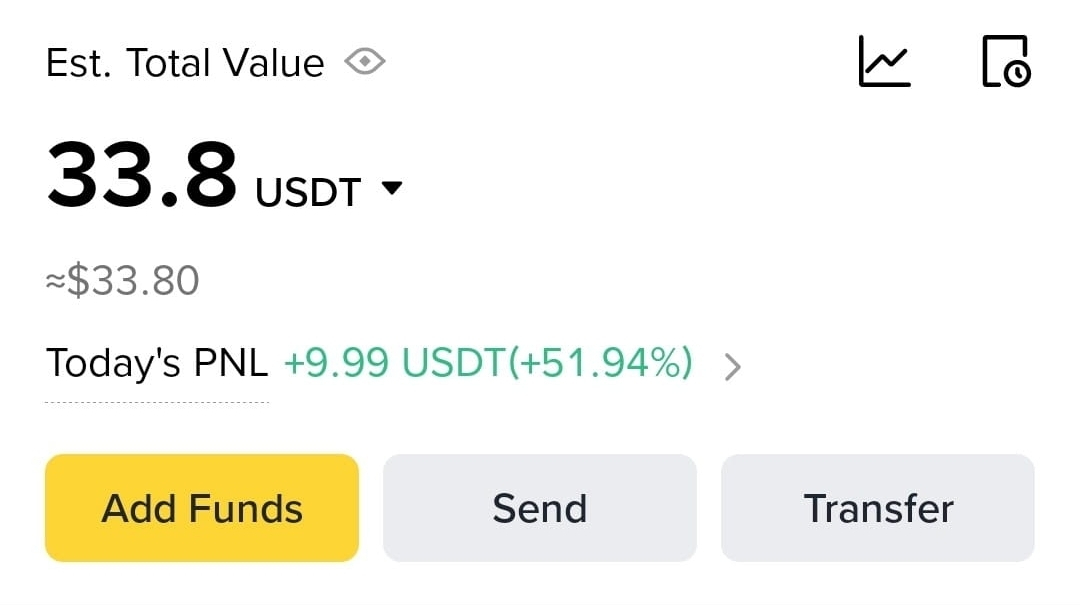Tap the Transfer button
This screenshot has height=607, width=1080.
coord(878,508)
